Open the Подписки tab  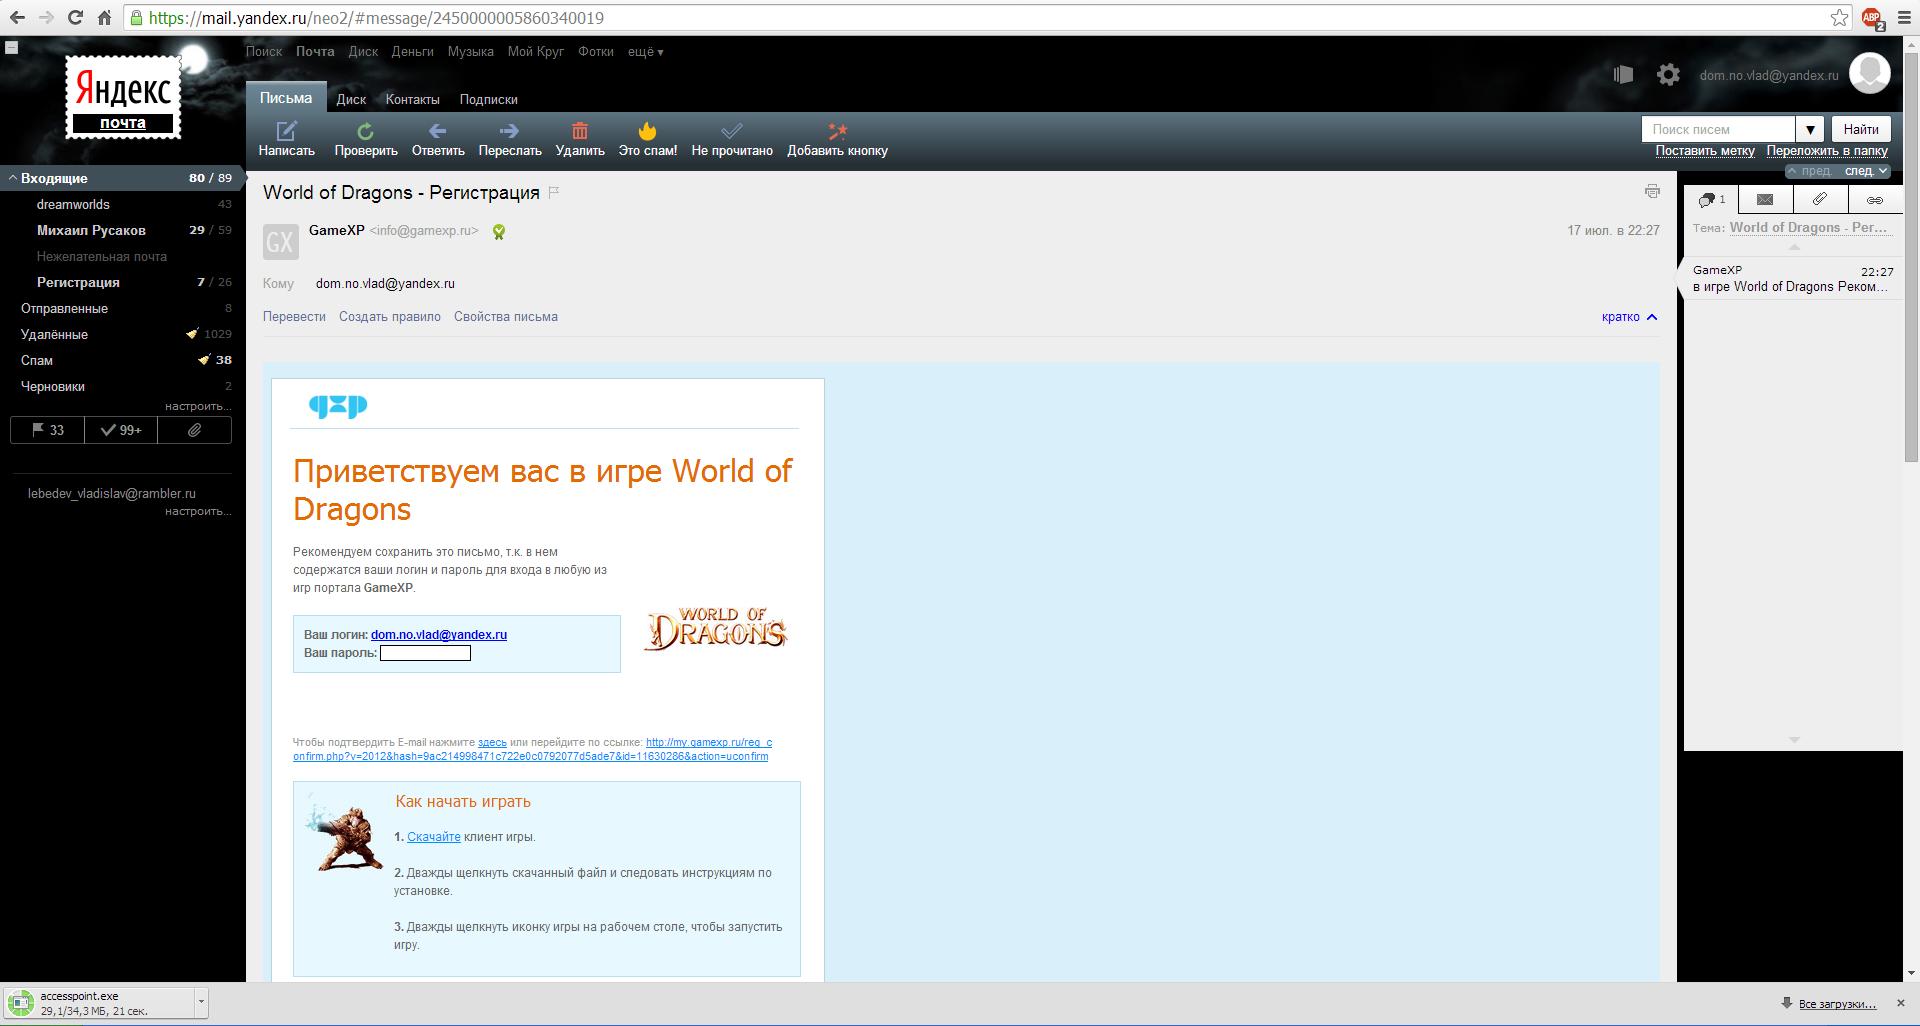click(488, 100)
